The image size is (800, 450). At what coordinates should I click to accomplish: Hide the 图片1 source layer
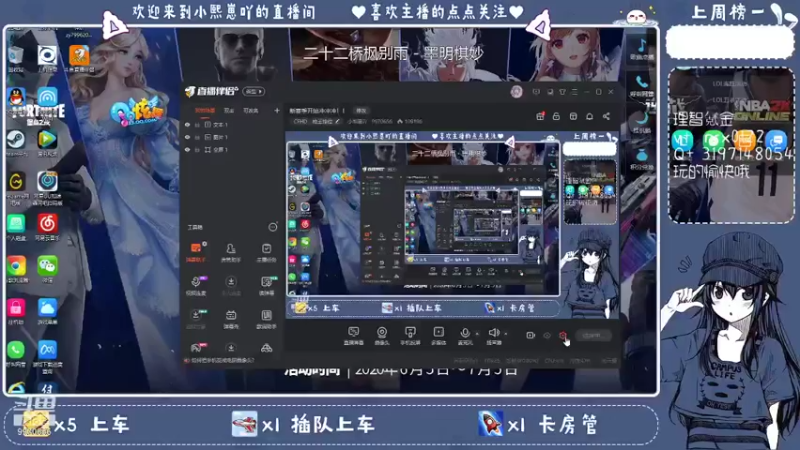(x=187, y=137)
